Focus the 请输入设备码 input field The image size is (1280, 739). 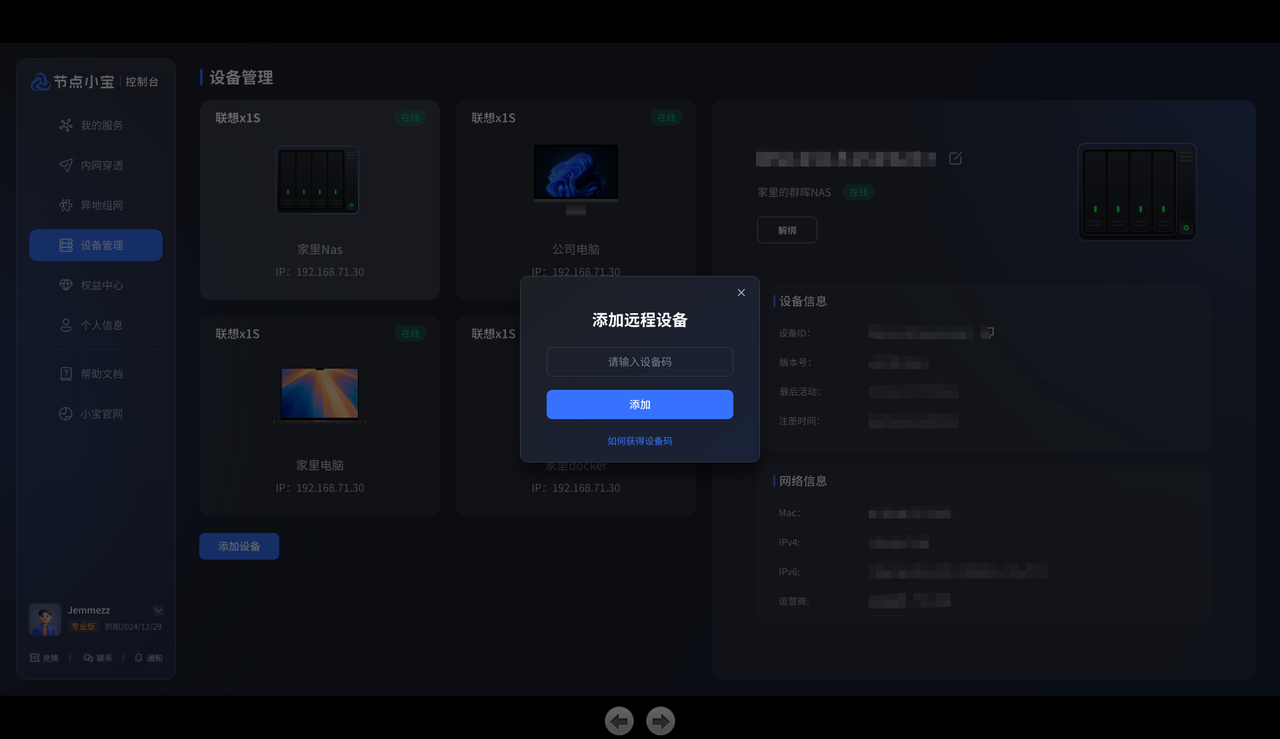point(640,362)
